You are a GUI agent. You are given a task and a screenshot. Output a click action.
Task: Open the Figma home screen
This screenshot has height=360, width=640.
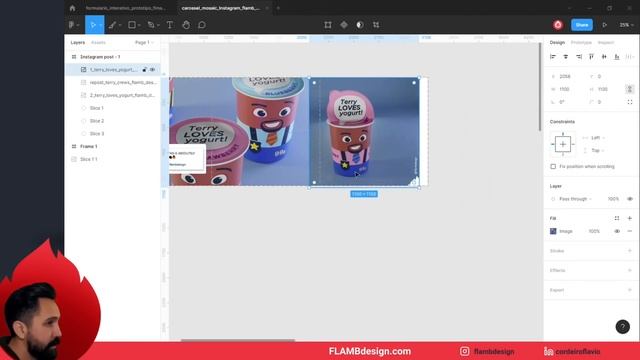point(72,8)
